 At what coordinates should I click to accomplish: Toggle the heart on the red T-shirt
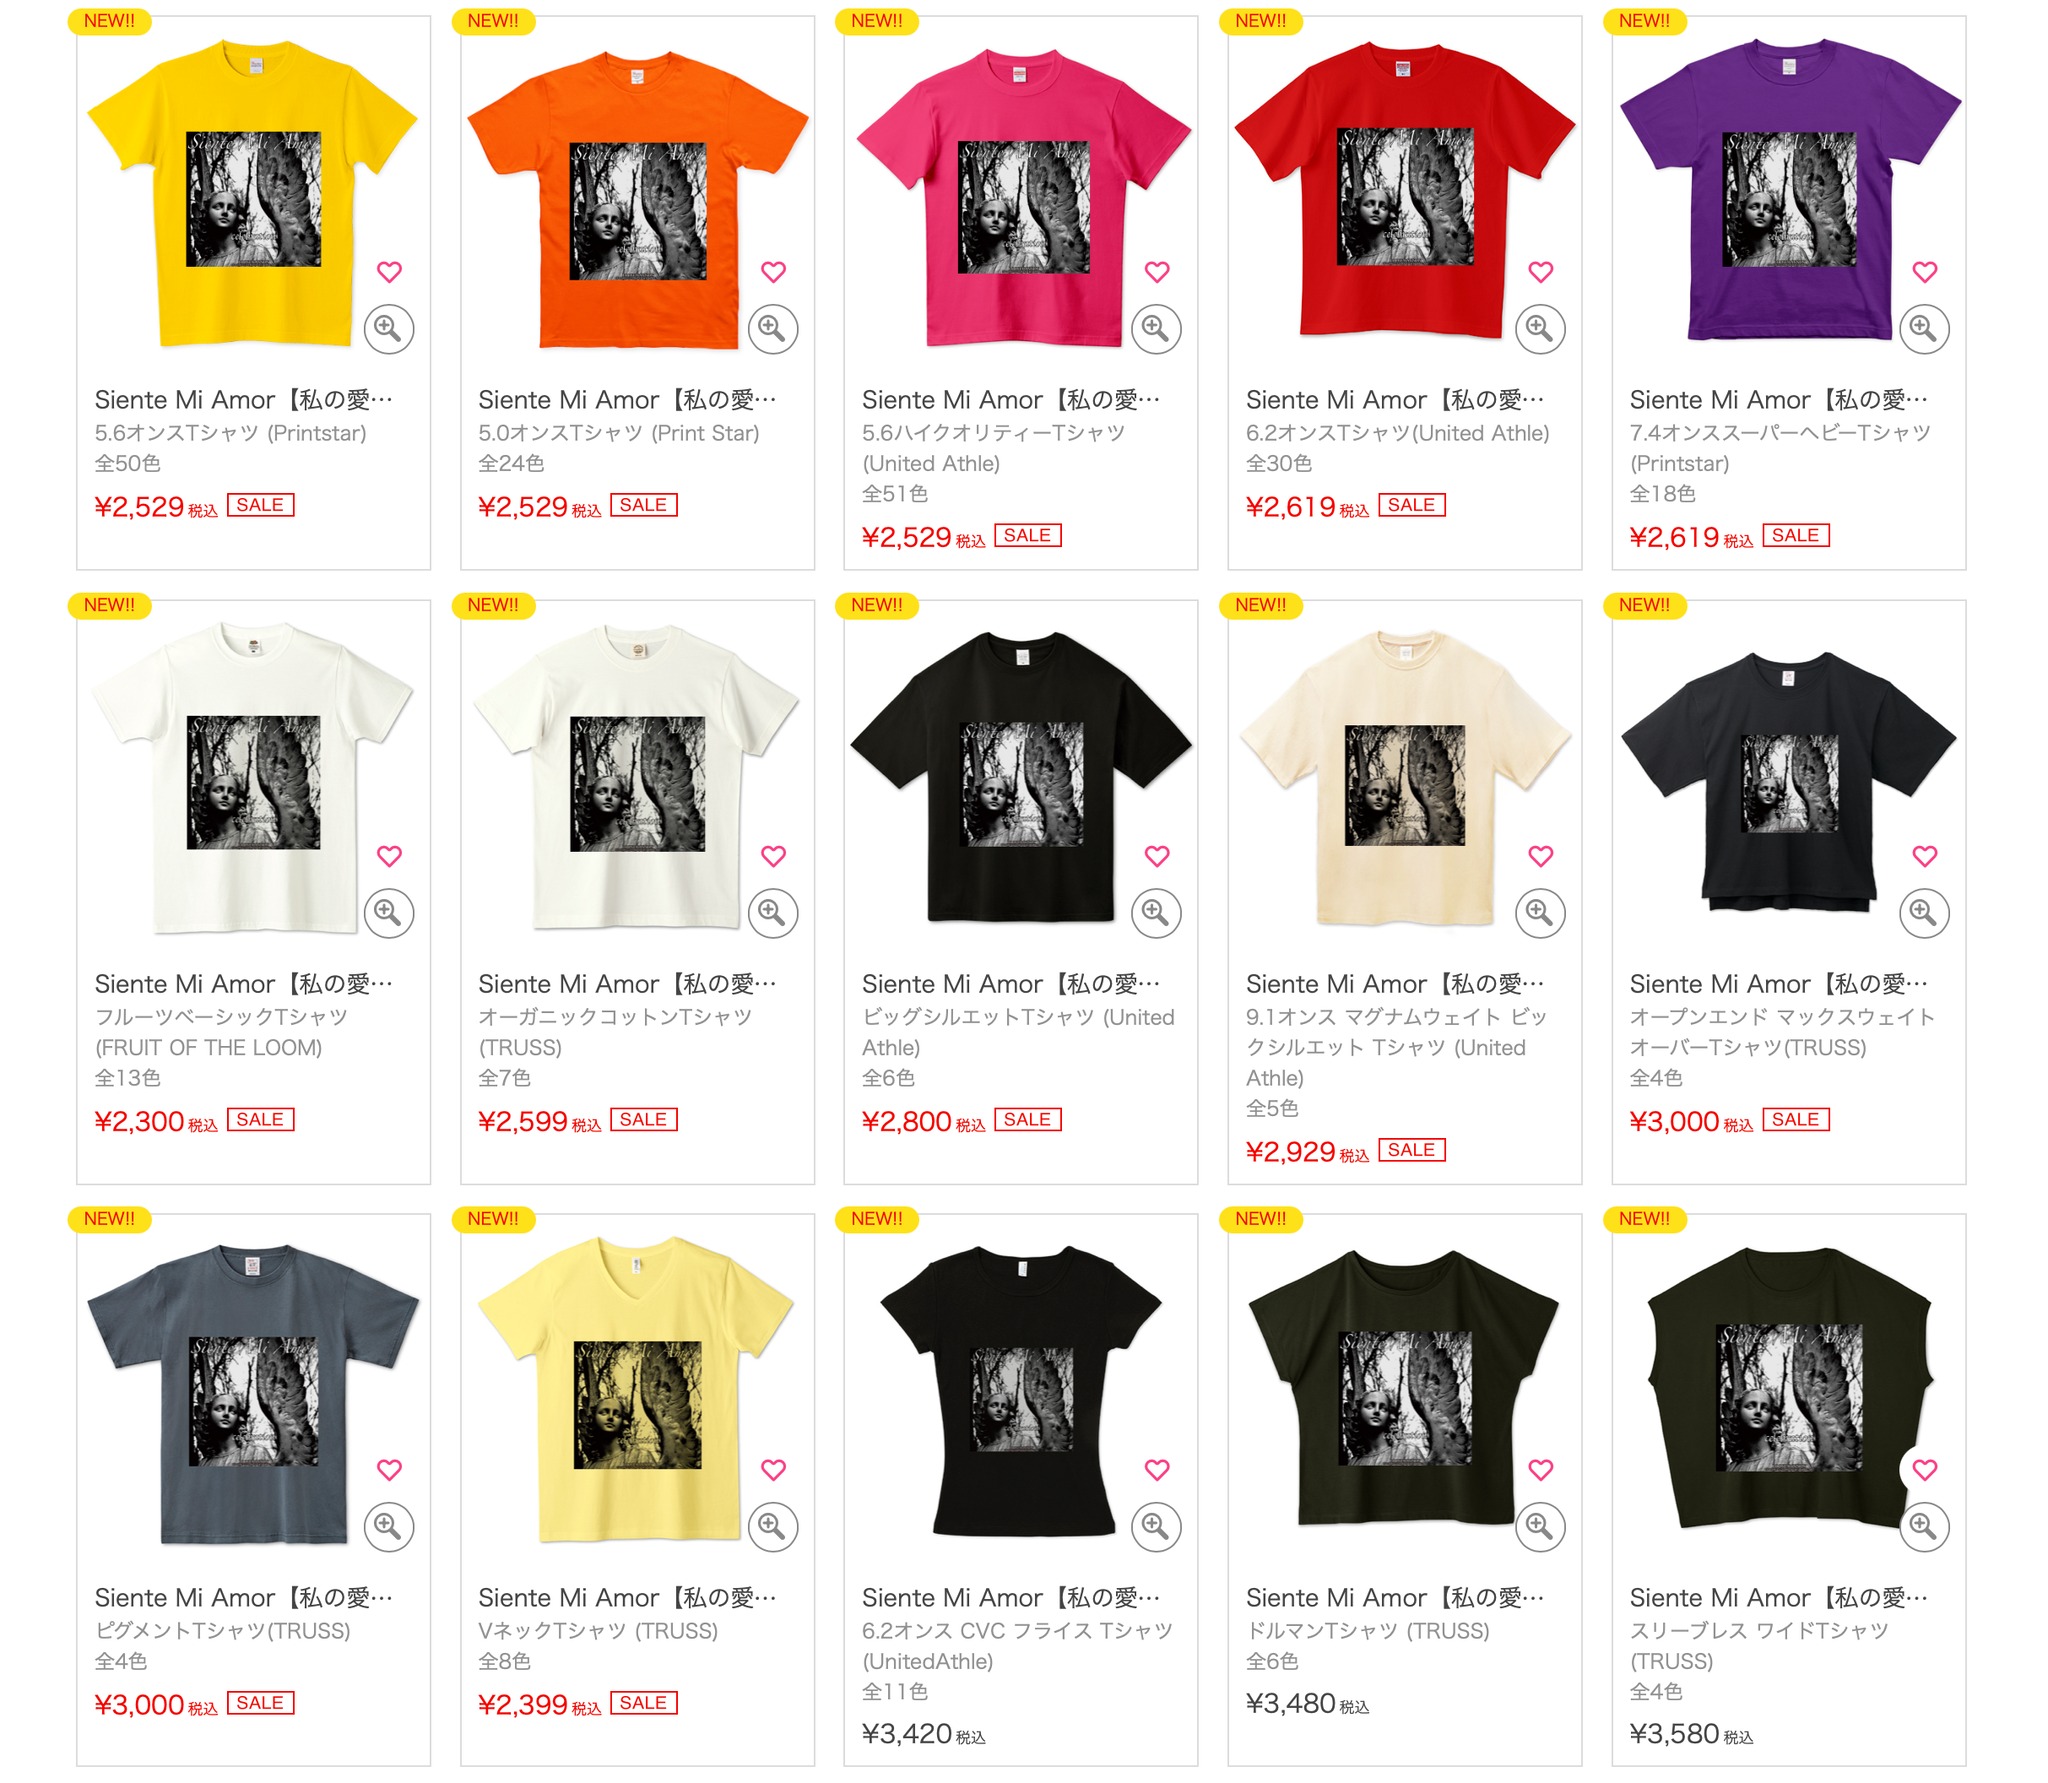tap(1541, 271)
